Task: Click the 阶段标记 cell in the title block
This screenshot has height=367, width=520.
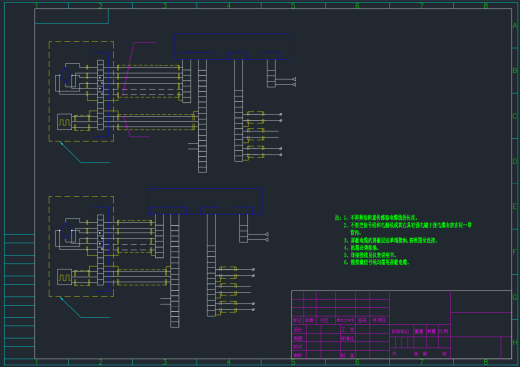Action: point(401,331)
